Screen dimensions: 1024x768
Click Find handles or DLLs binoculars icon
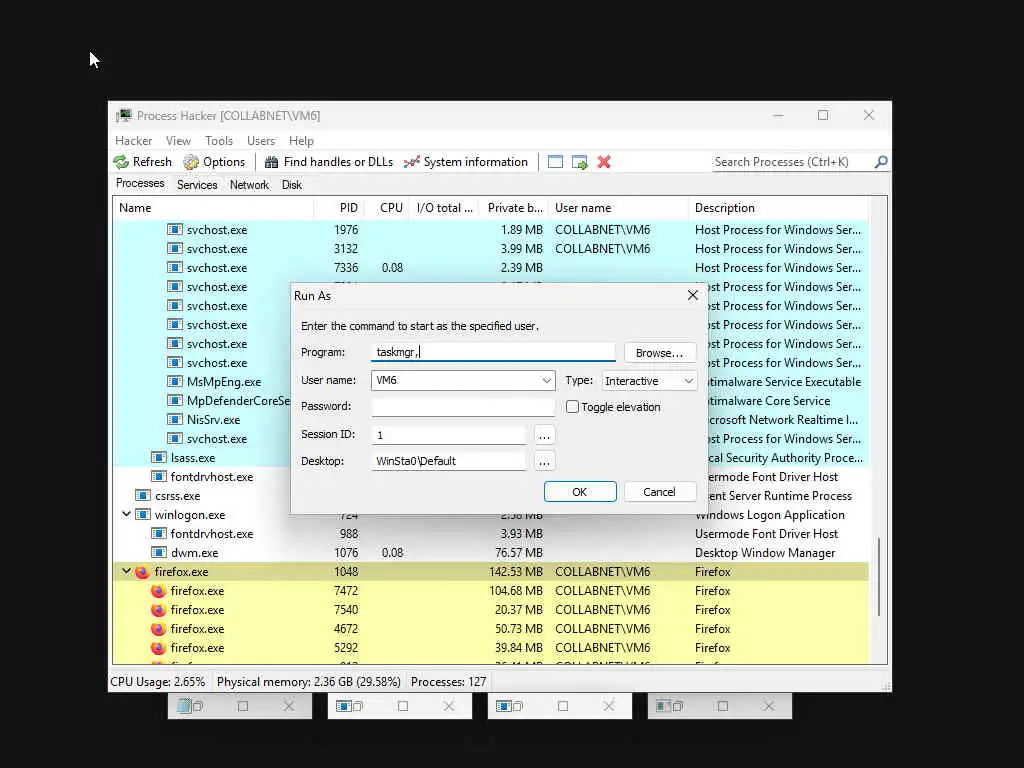coord(271,162)
